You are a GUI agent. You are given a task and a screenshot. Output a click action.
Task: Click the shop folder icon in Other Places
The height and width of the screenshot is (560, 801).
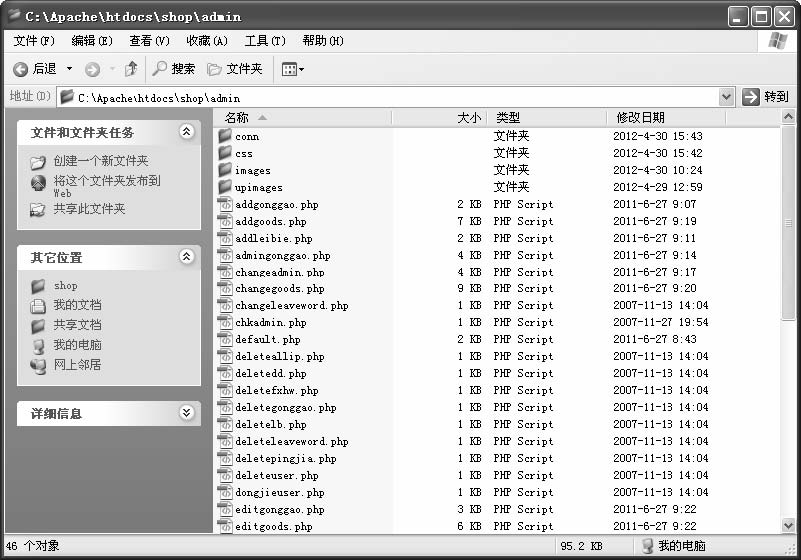click(x=38, y=286)
